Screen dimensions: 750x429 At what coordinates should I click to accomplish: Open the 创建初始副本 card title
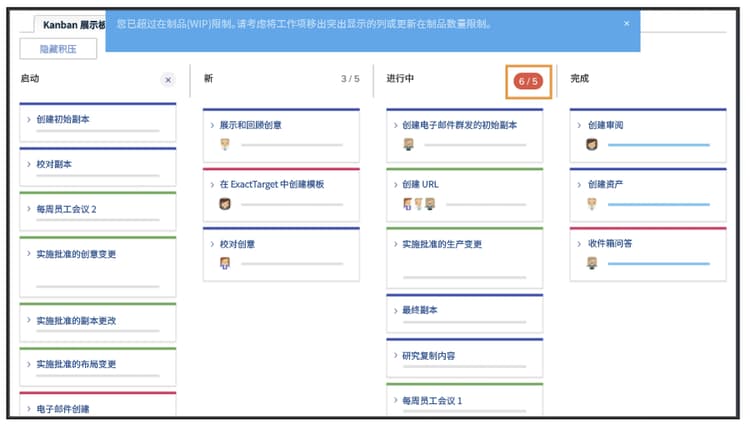click(63, 120)
